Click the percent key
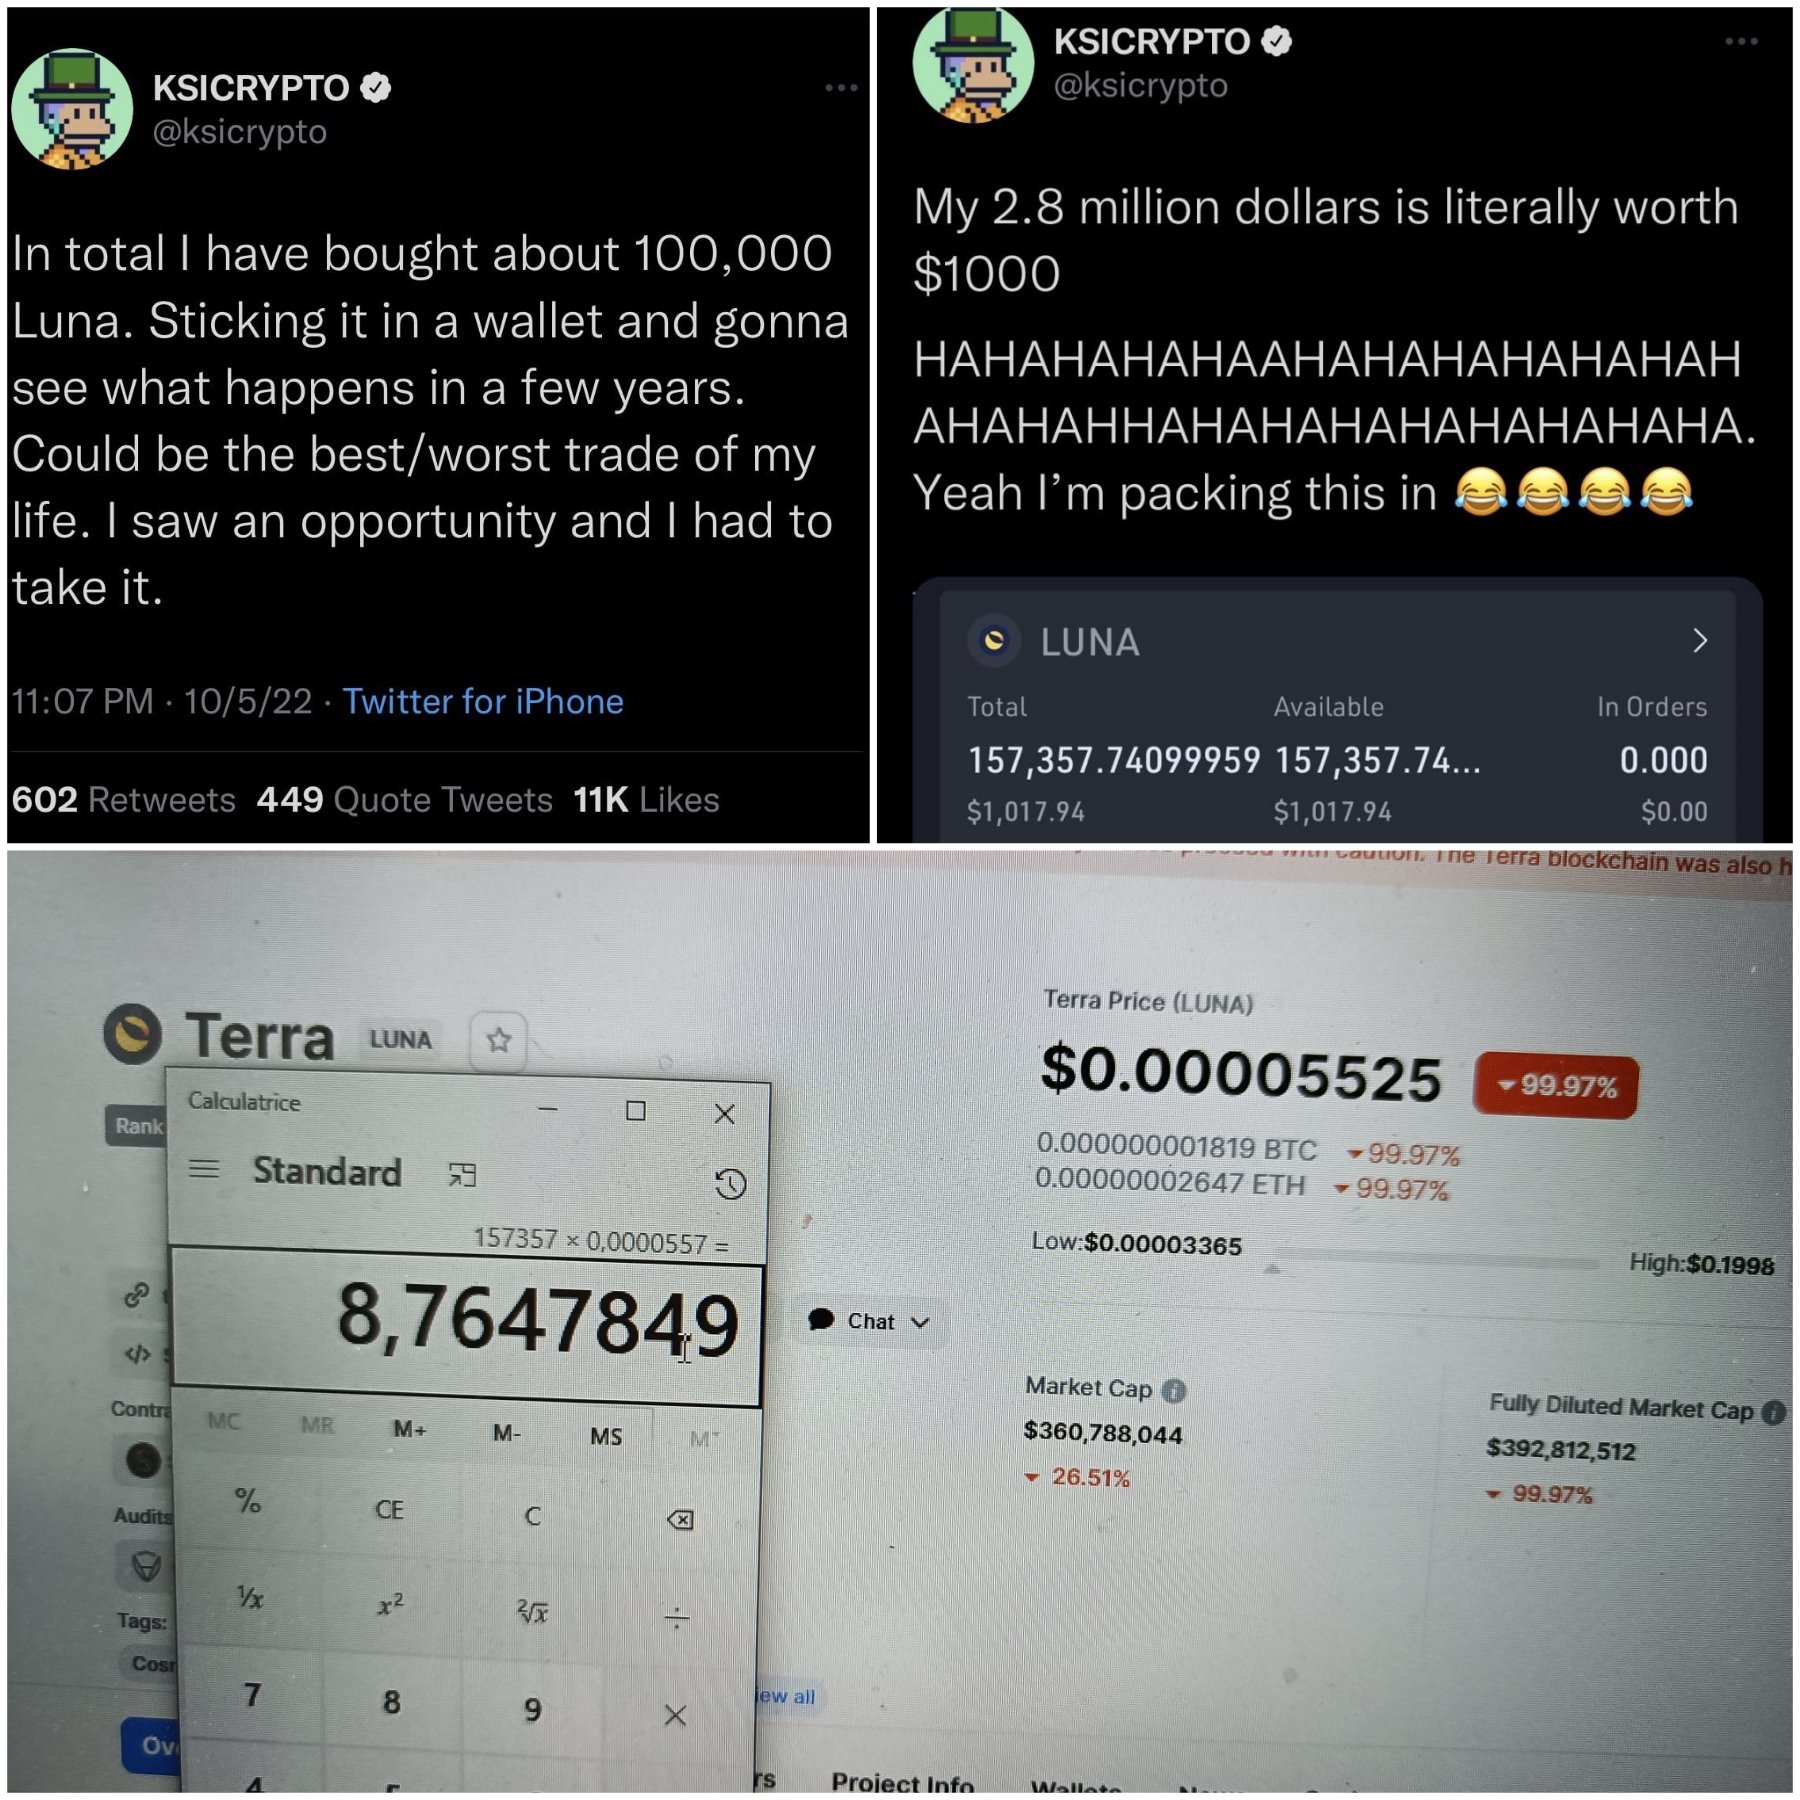This screenshot has width=1800, height=1800. click(x=247, y=1500)
